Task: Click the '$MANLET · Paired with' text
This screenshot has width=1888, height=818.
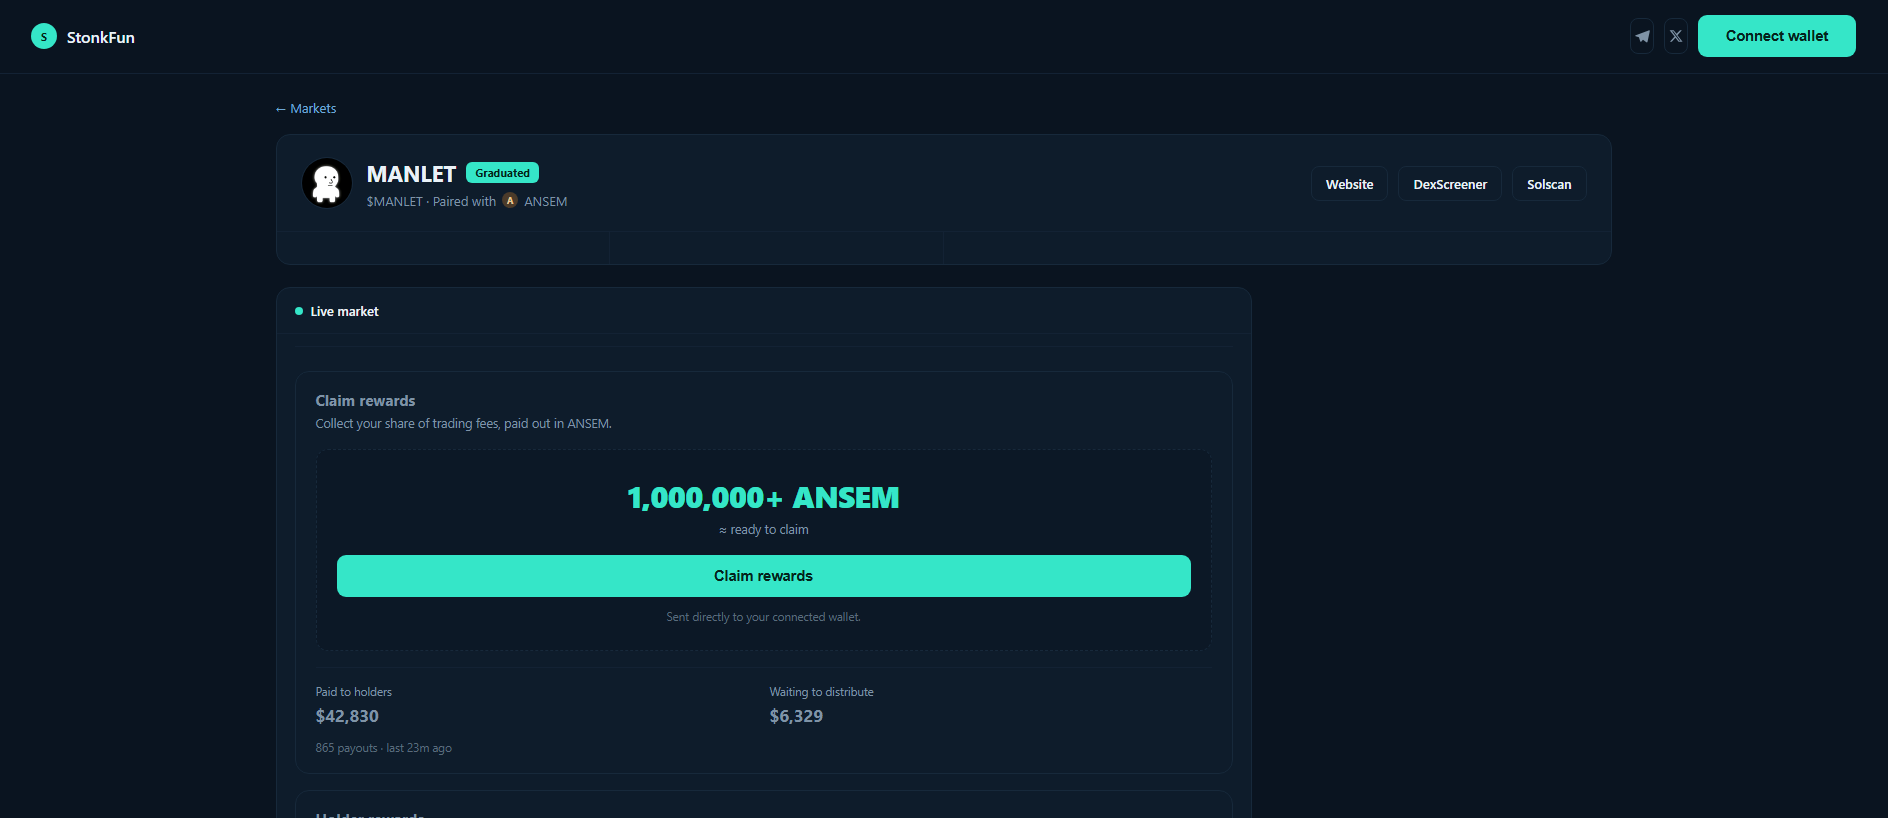Action: tap(431, 201)
